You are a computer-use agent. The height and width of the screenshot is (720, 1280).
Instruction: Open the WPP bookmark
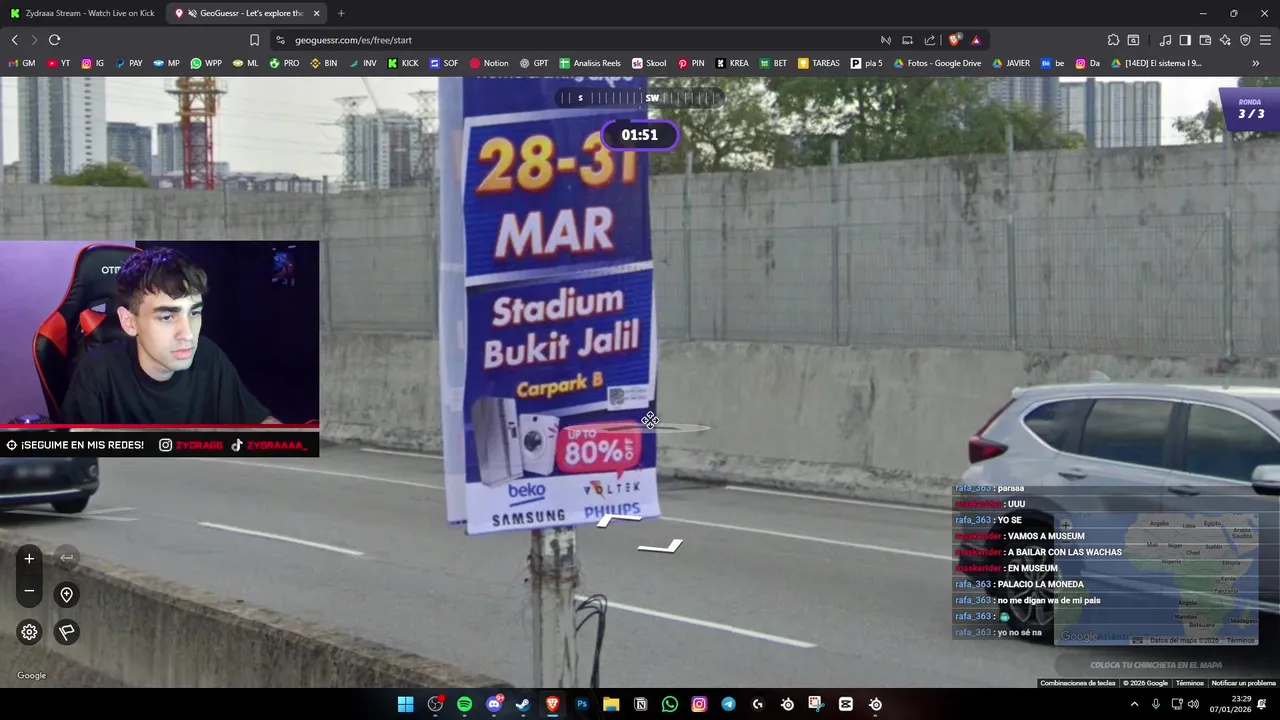point(206,63)
